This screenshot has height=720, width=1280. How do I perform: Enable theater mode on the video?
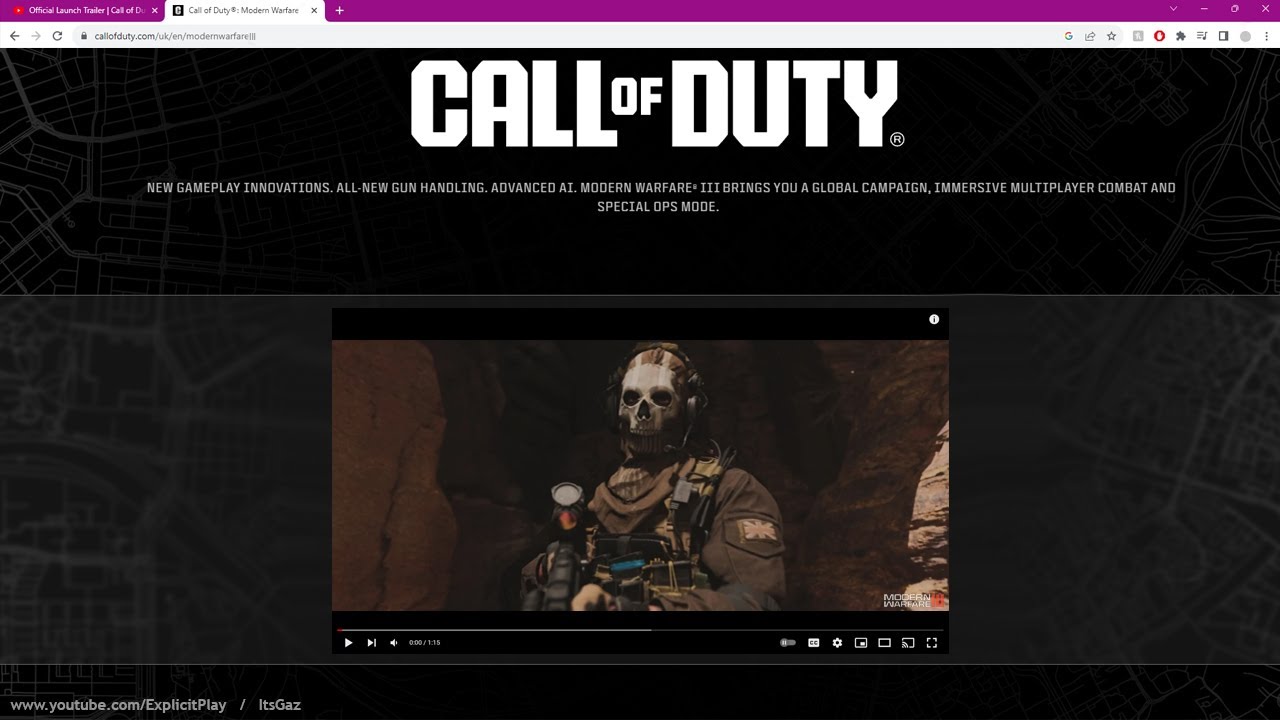click(x=884, y=643)
